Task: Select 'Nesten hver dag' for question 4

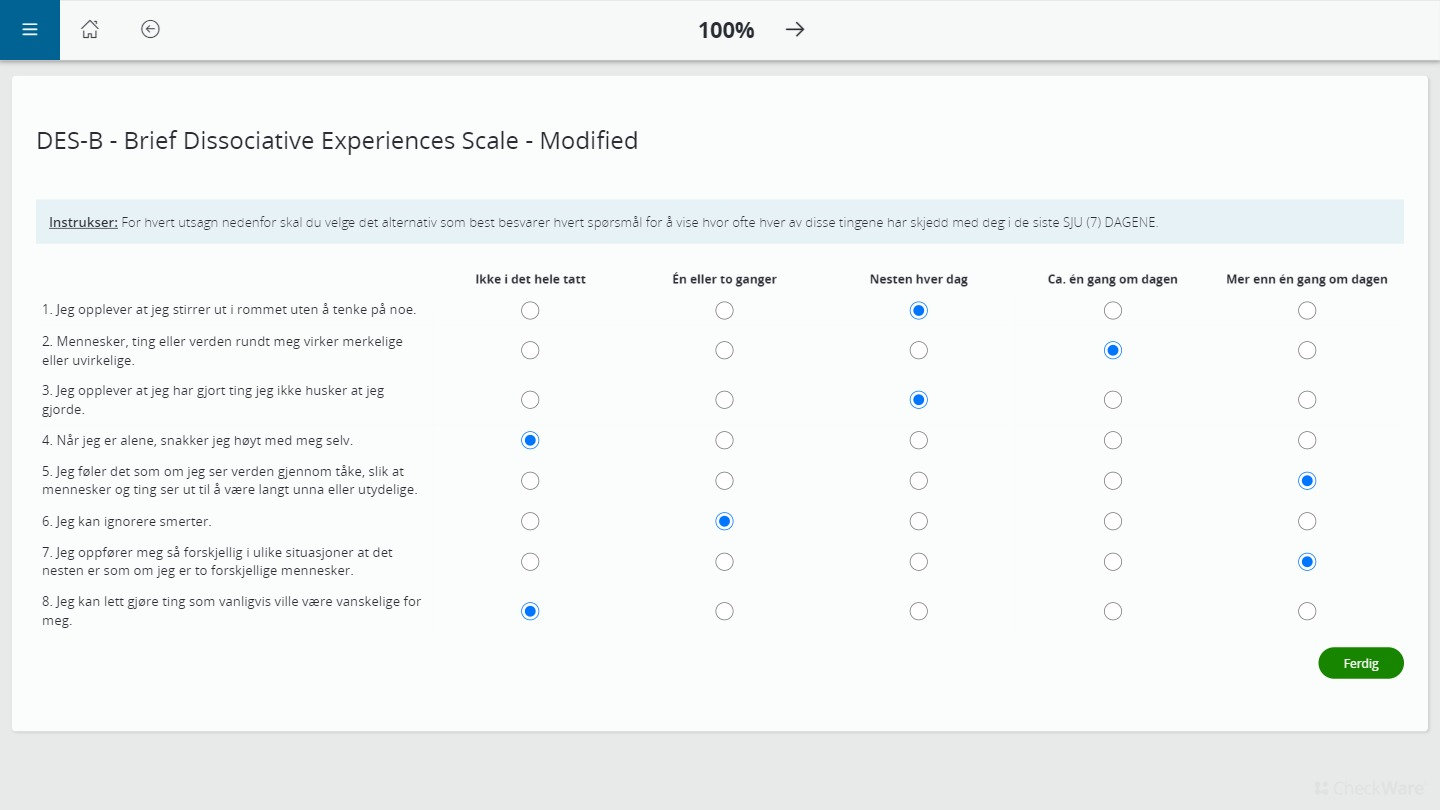Action: point(918,440)
